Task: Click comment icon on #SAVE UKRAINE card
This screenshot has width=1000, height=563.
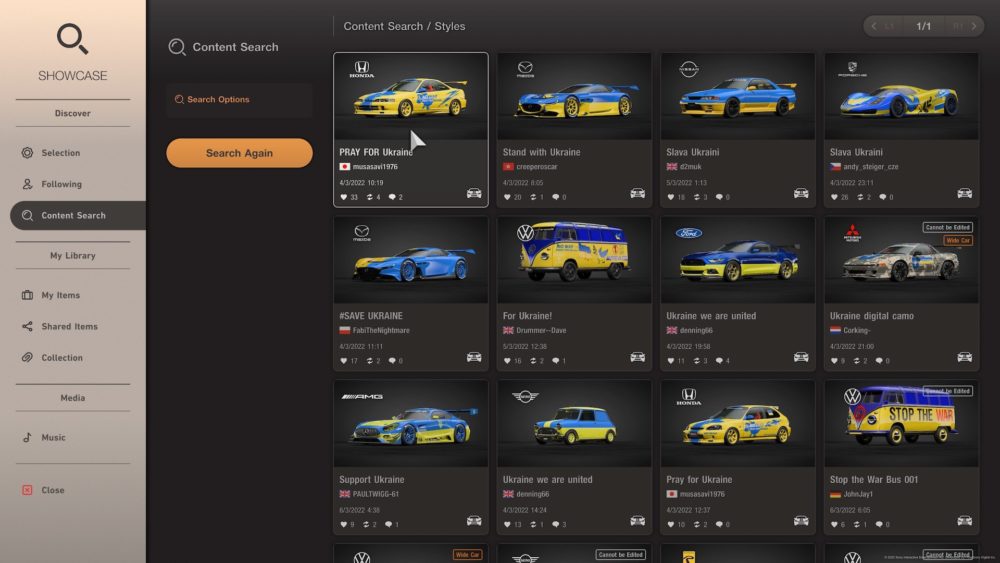Action: (x=392, y=361)
